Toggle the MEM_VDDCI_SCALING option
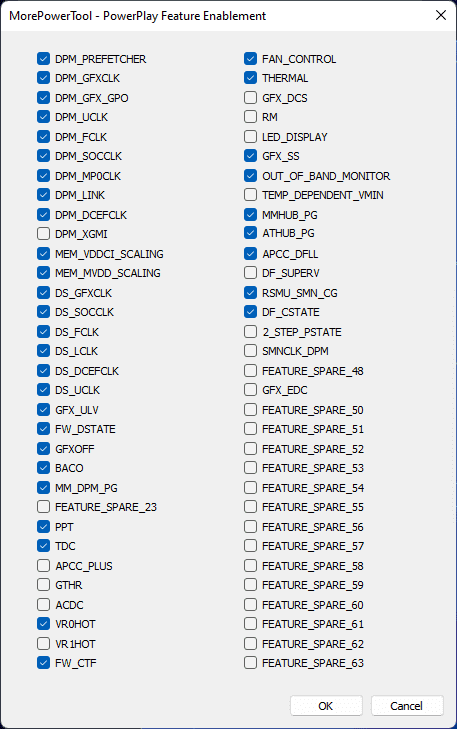The image size is (457, 729). [43, 253]
